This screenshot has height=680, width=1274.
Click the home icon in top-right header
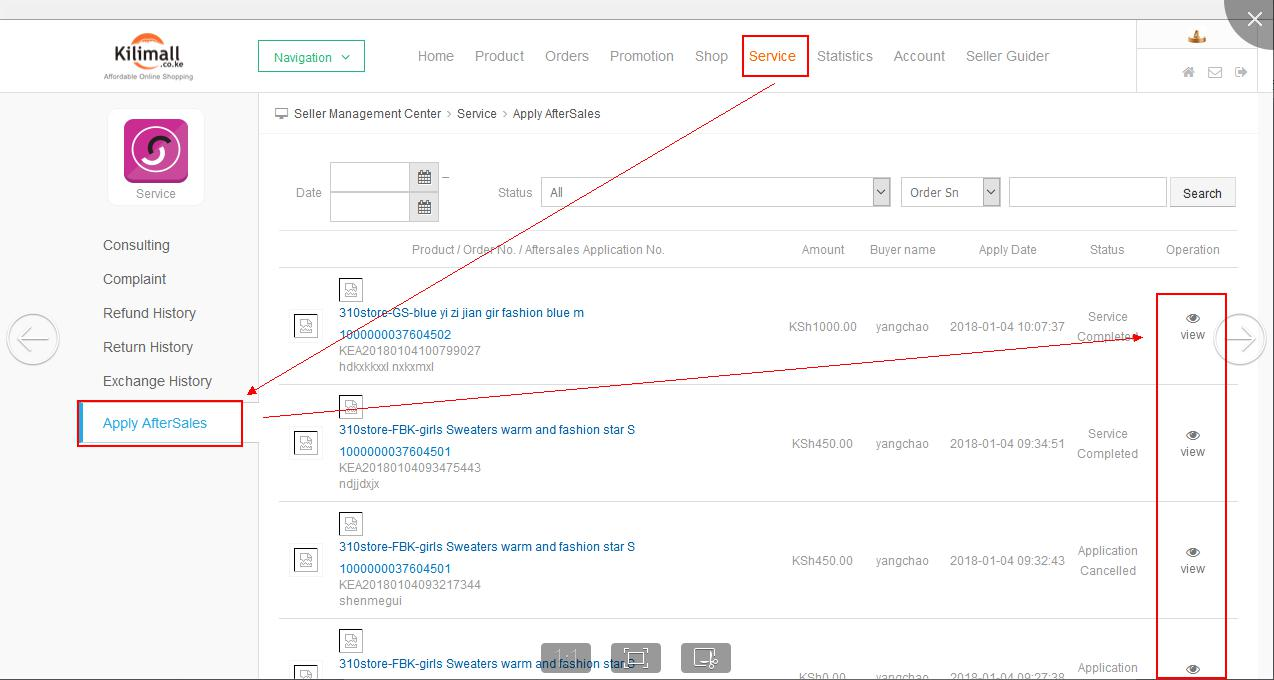[x=1188, y=72]
